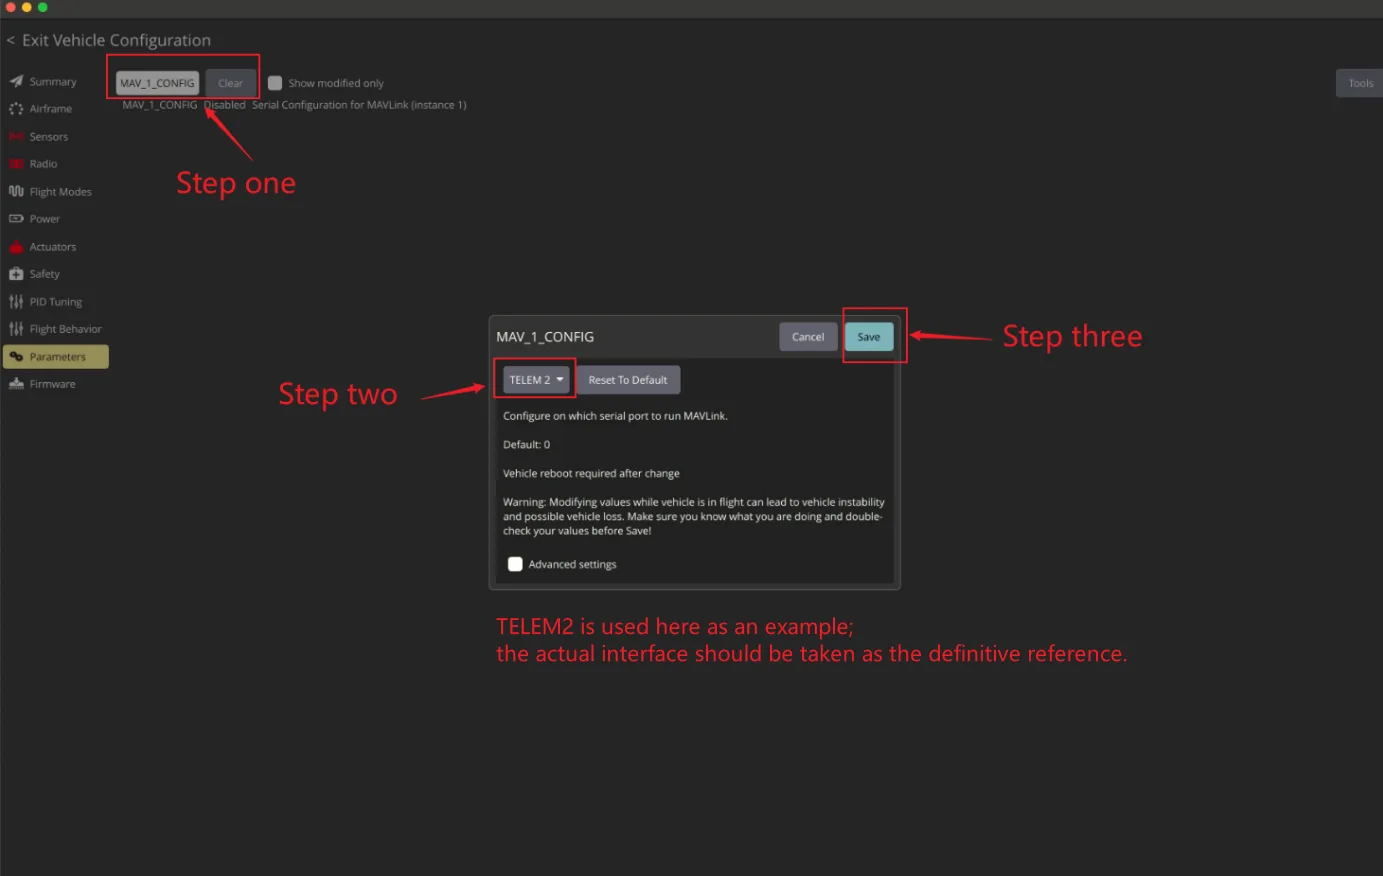Screen dimensions: 1383x876
Task: Select the Parameters sidebar item
Action: tap(56, 357)
